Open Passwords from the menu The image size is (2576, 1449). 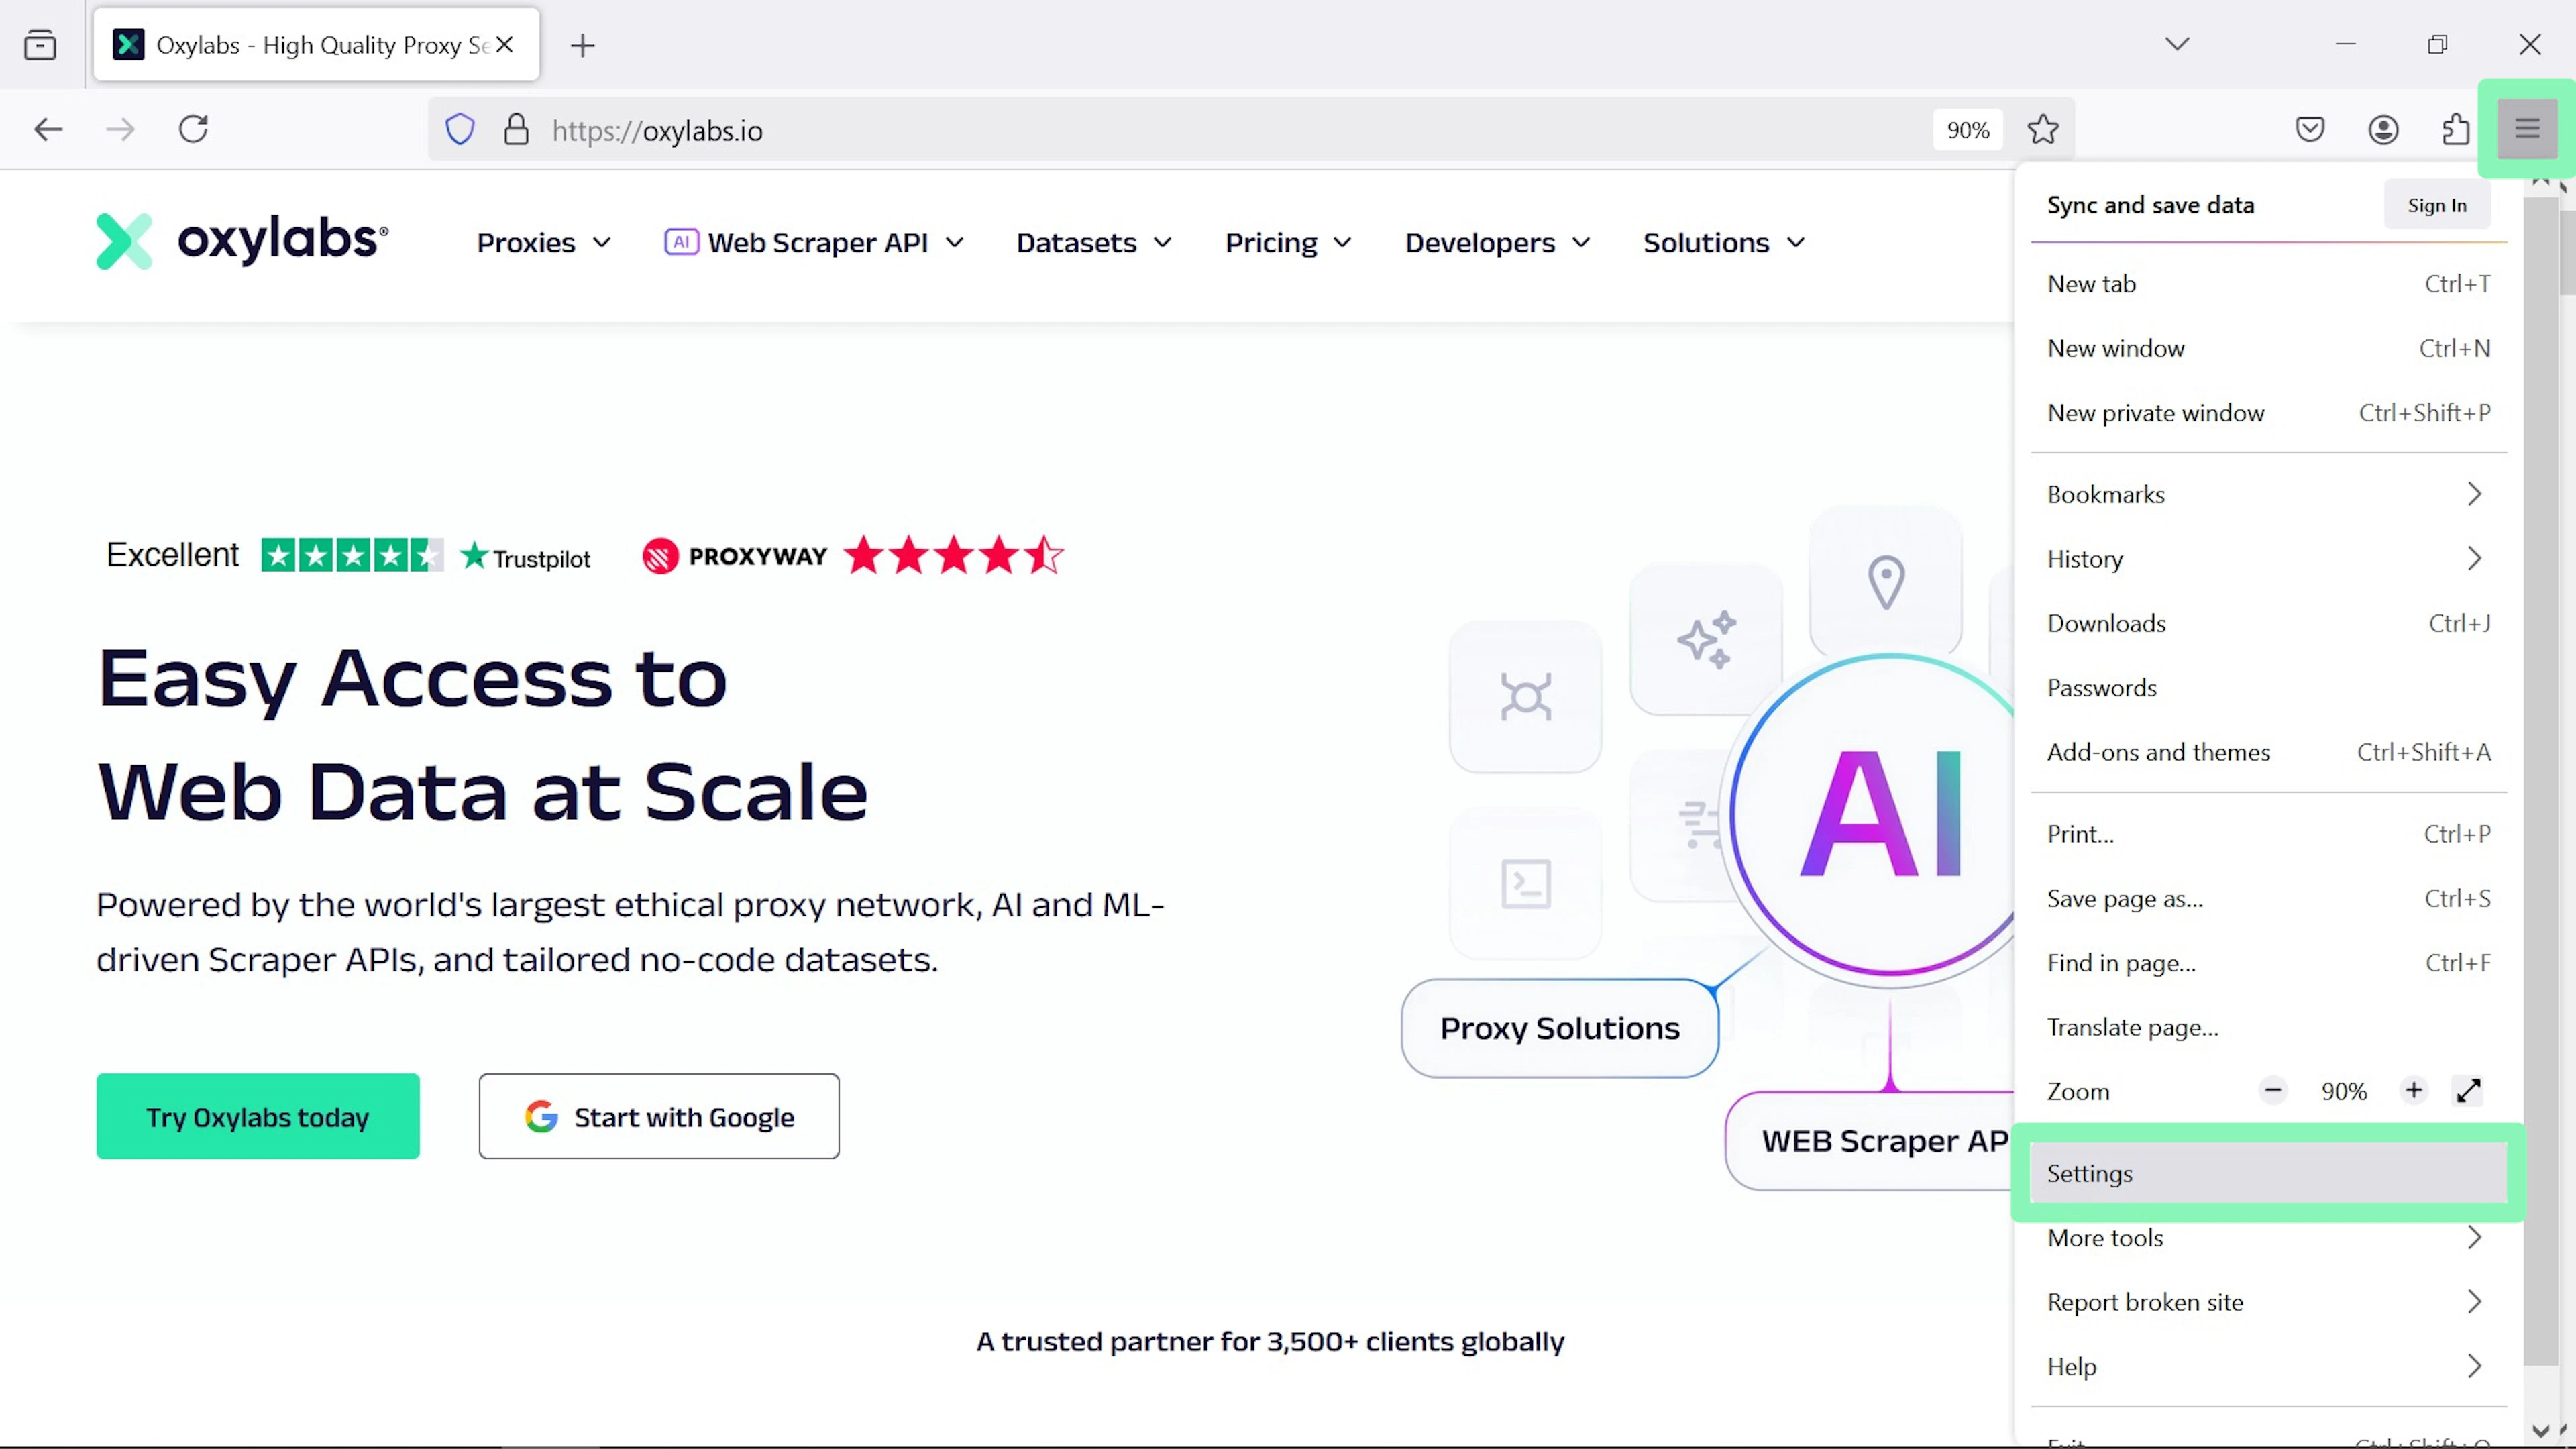click(2269, 688)
